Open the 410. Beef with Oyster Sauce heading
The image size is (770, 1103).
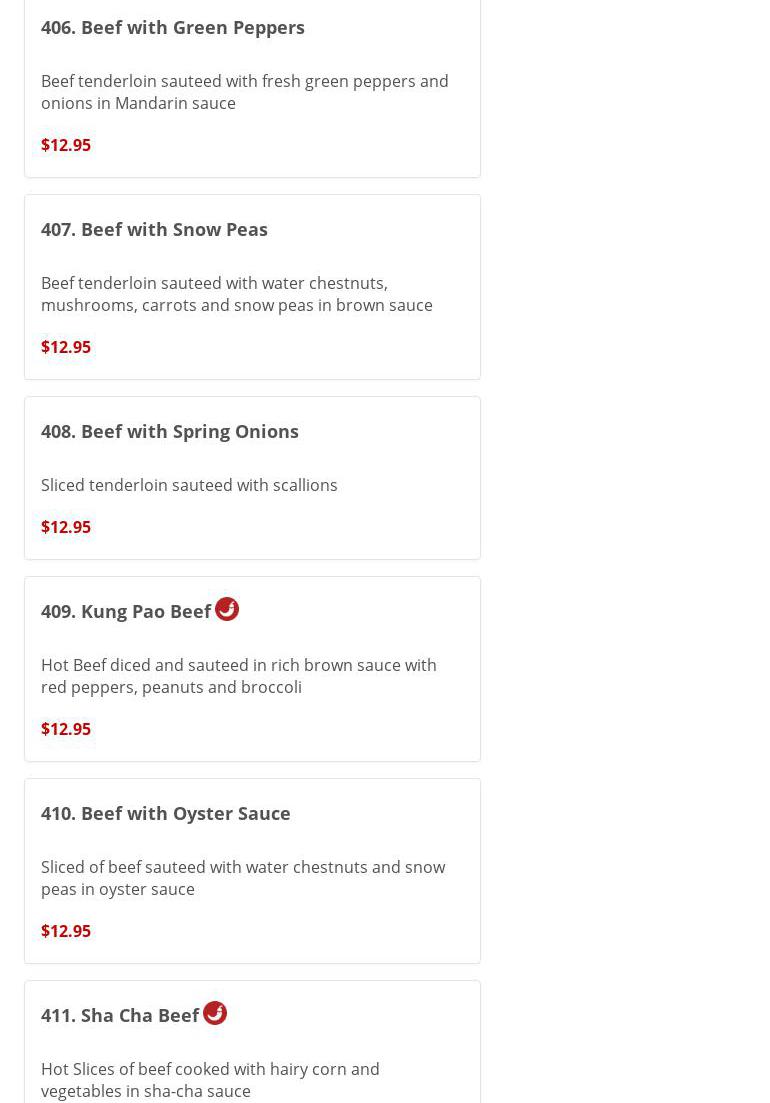pyautogui.click(x=166, y=813)
